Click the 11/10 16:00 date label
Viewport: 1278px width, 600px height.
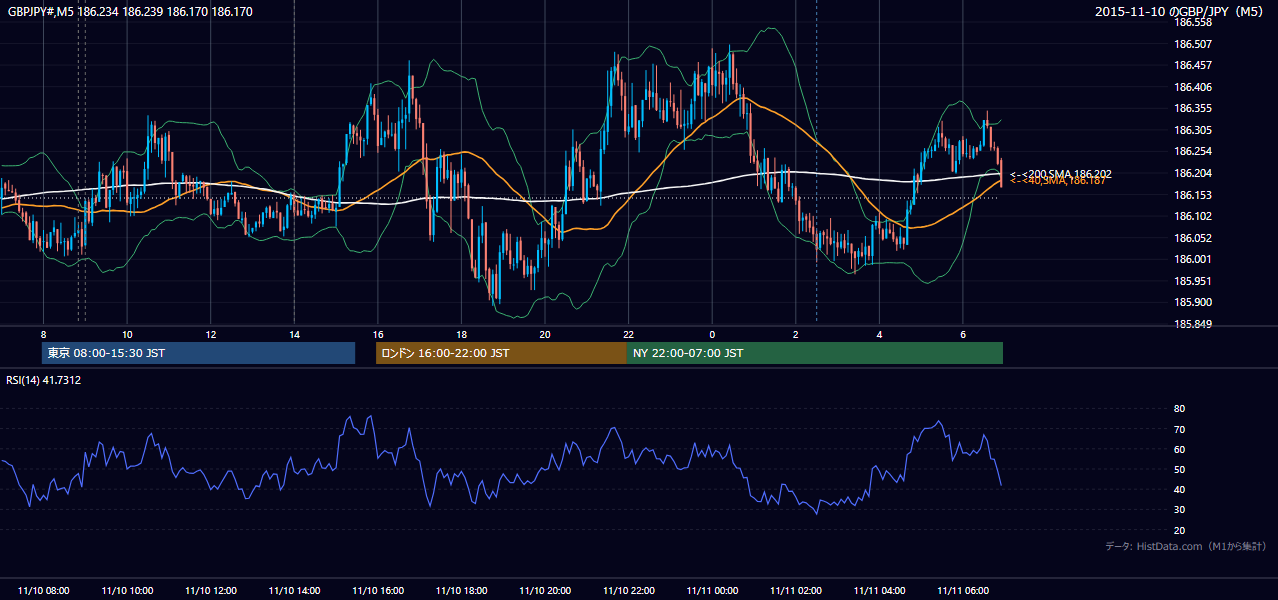pos(378,591)
